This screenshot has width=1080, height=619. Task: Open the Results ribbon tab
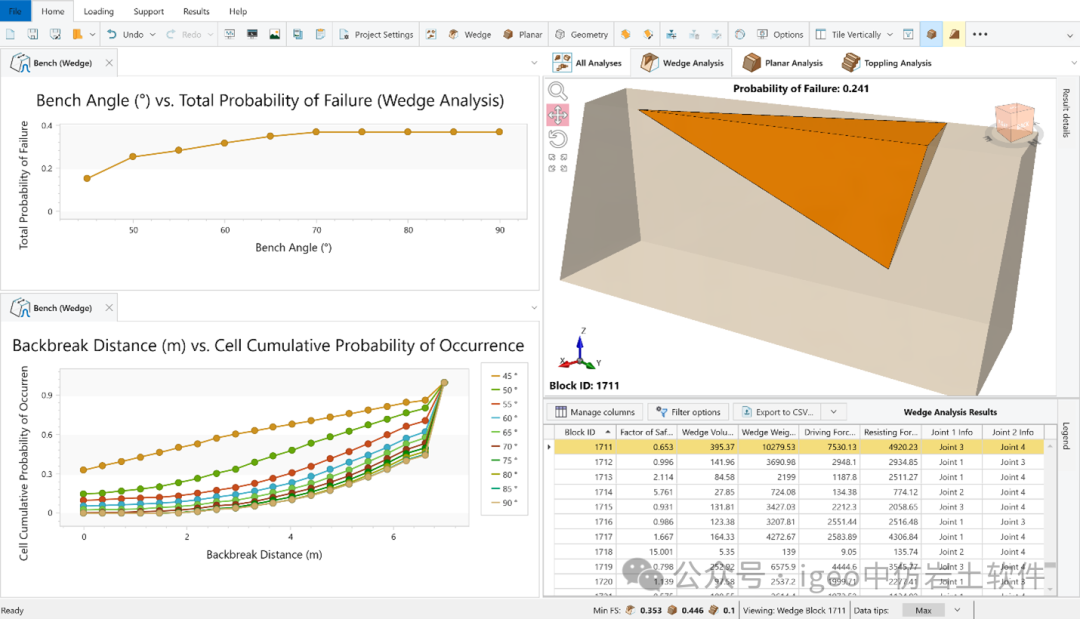196,11
